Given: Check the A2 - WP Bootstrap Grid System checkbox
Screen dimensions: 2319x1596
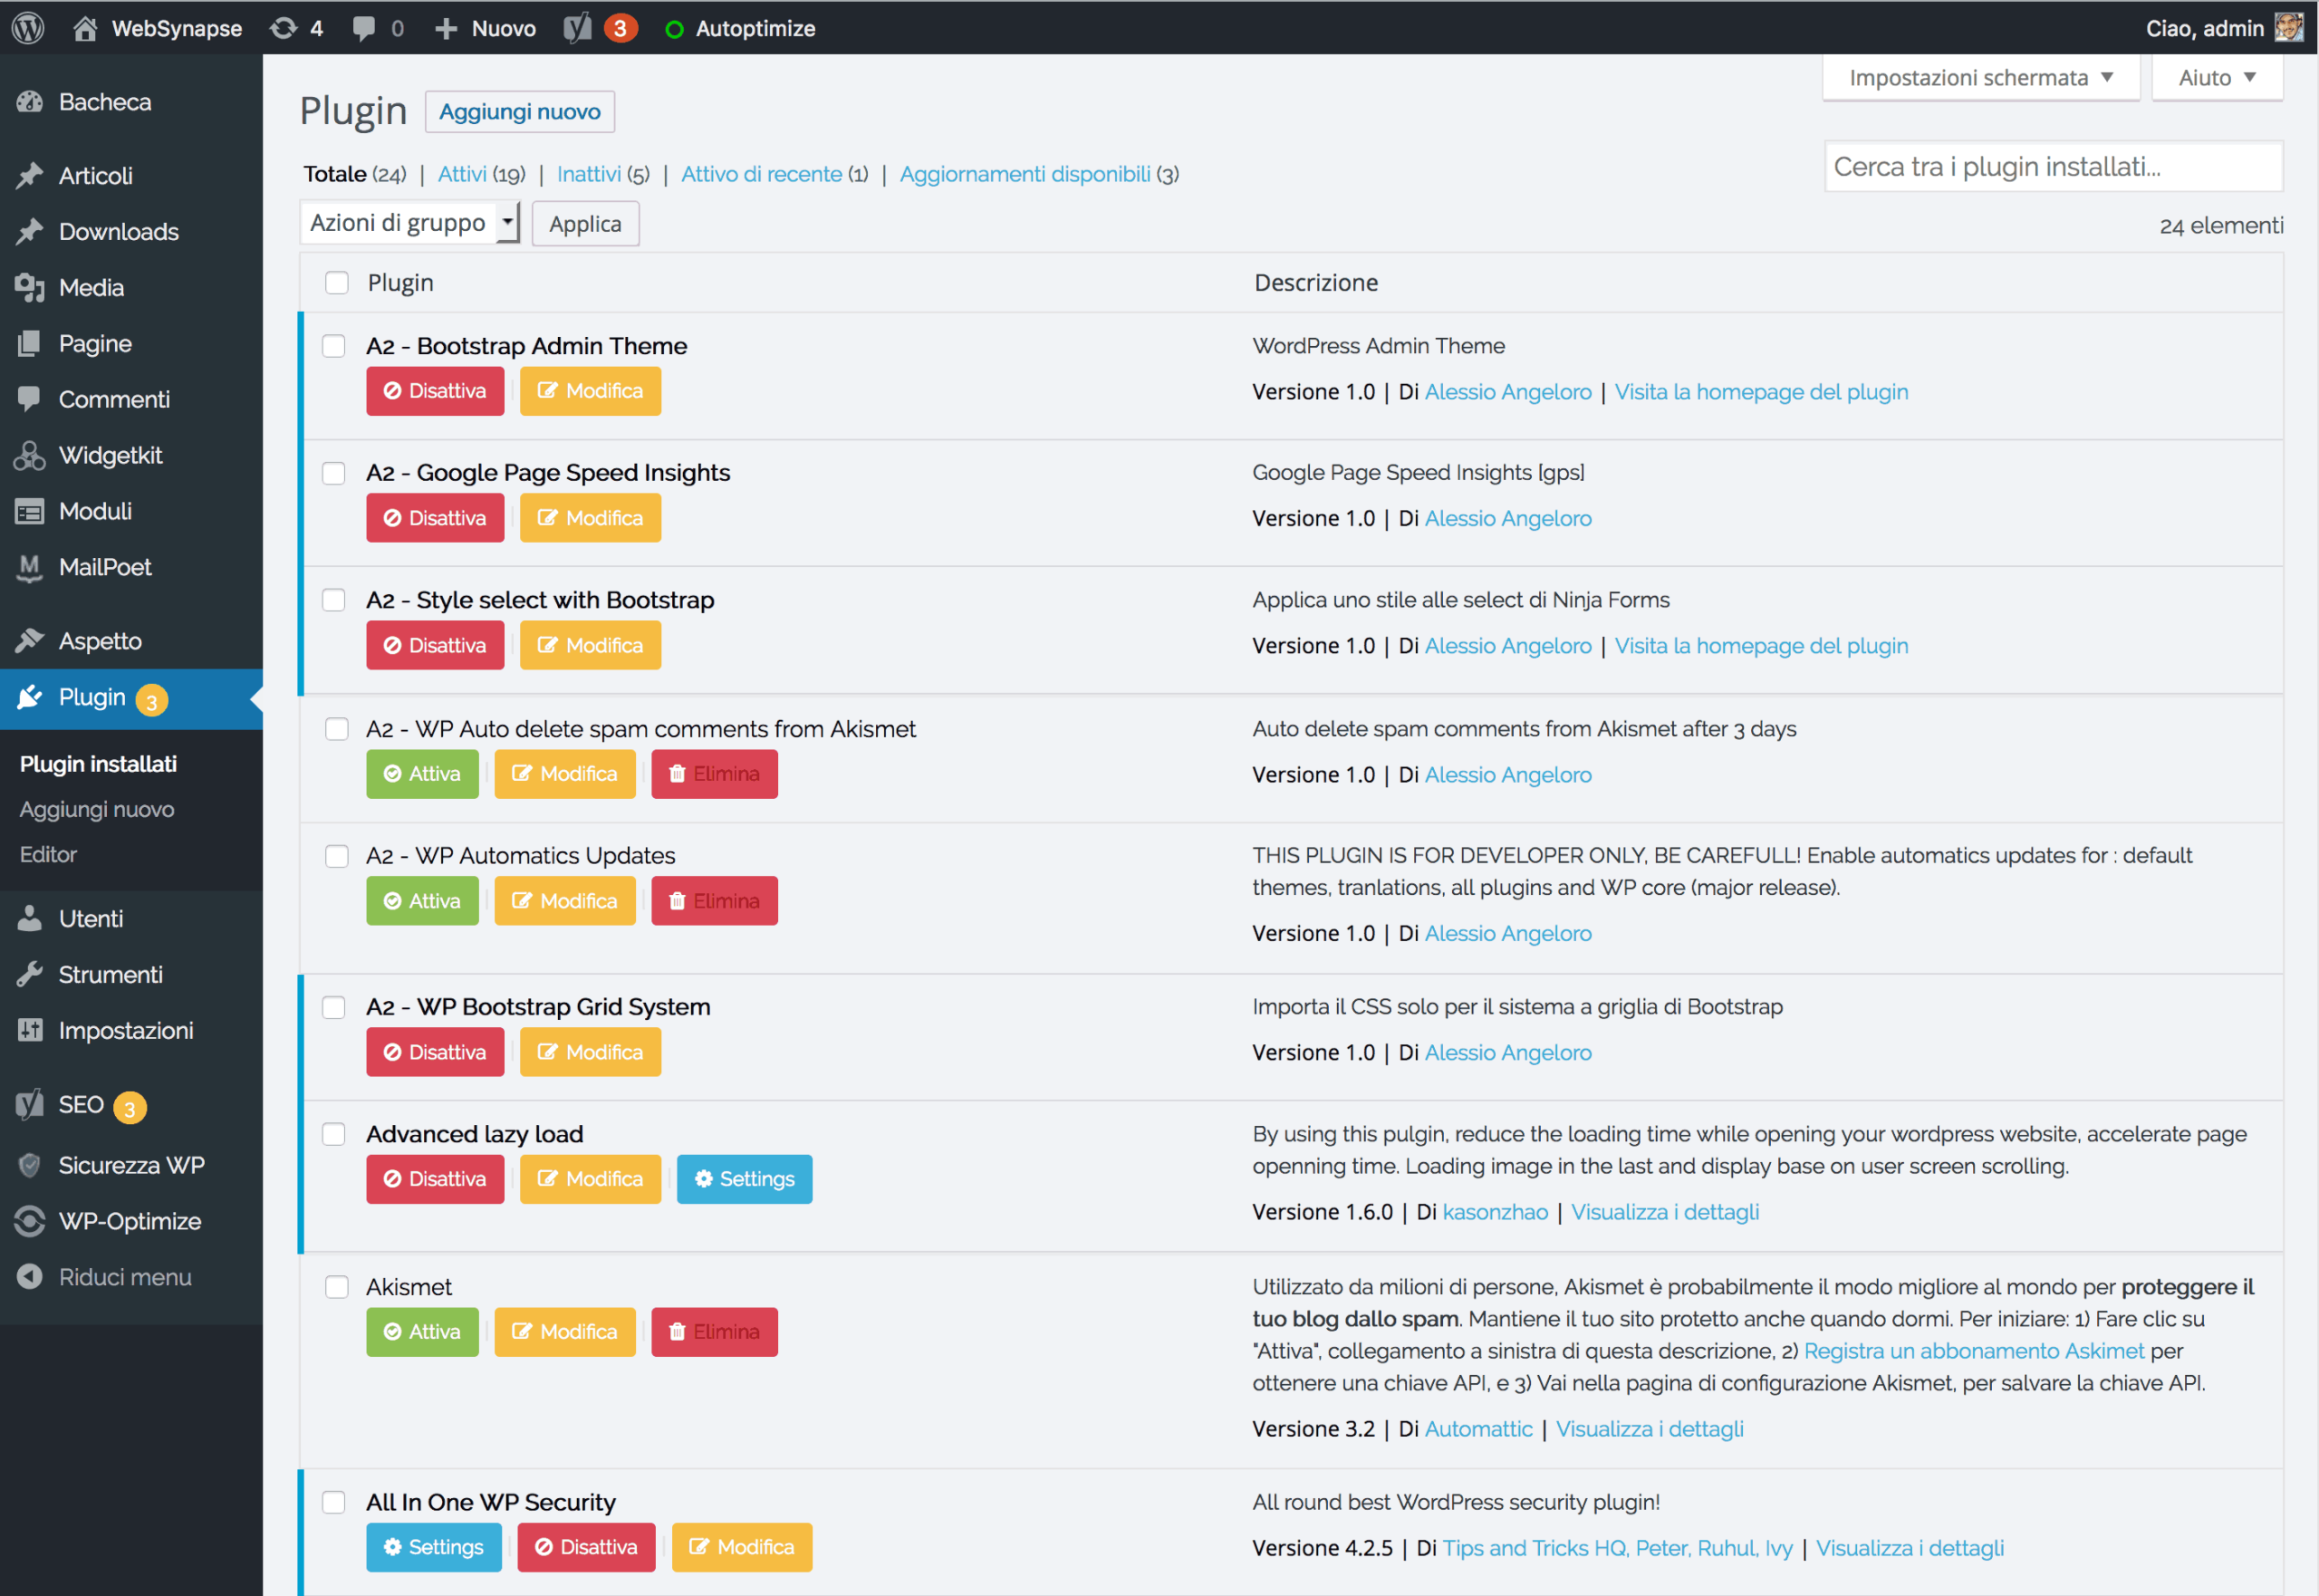Looking at the screenshot, I should click(334, 1007).
